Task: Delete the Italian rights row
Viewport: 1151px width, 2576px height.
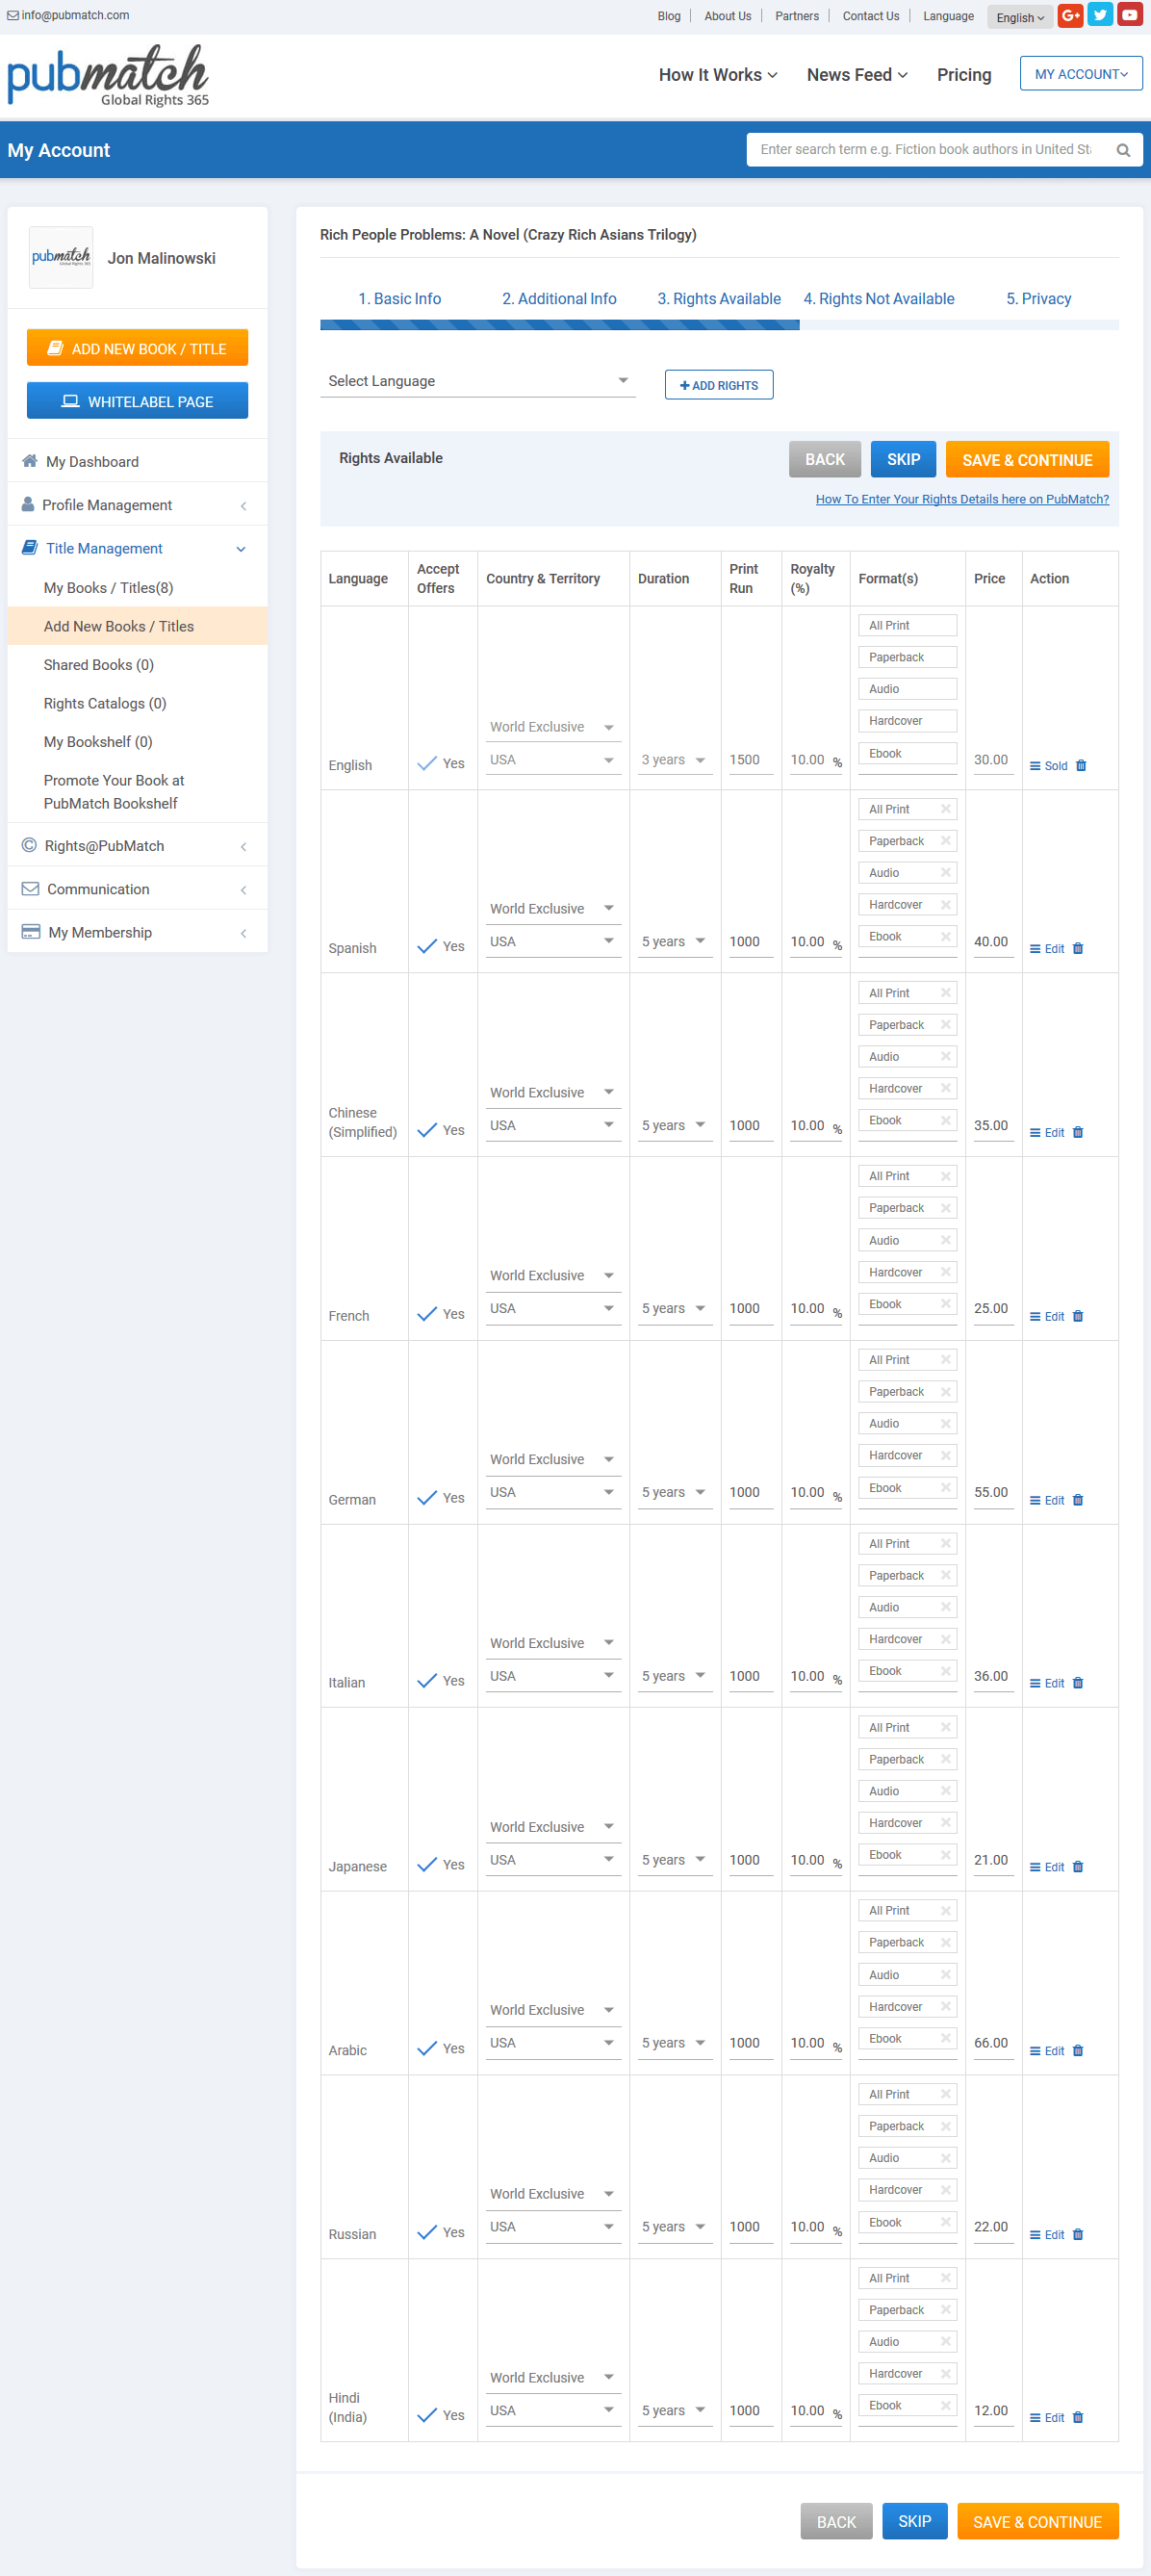Action: coord(1078,1683)
